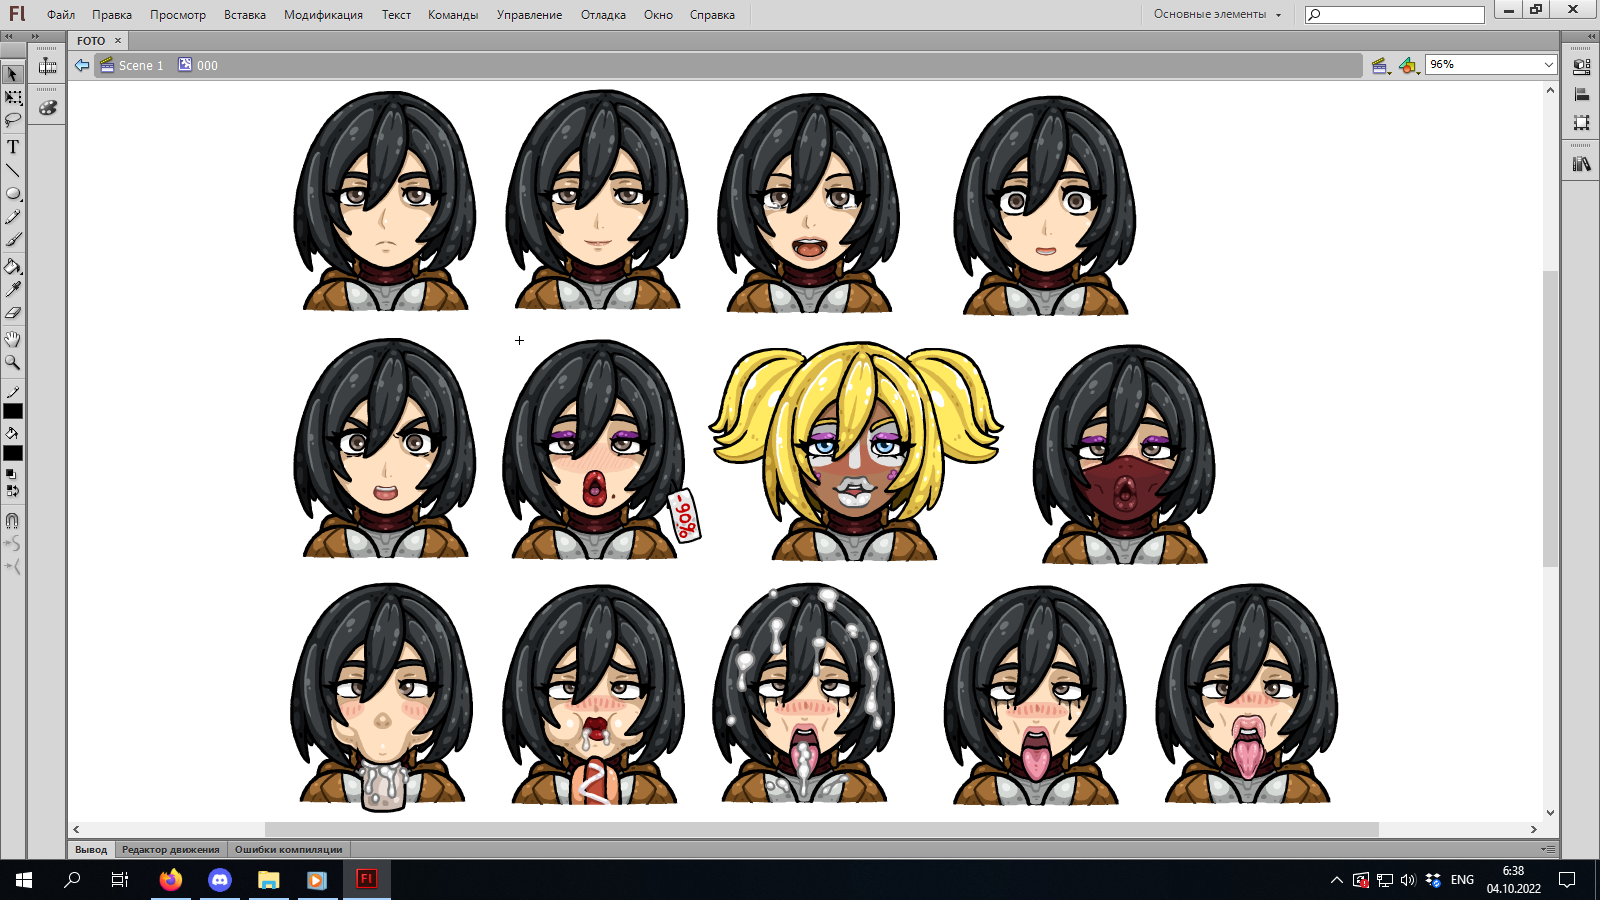Open the Swatches palette panel icon
This screenshot has height=900, width=1600.
(x=48, y=108)
